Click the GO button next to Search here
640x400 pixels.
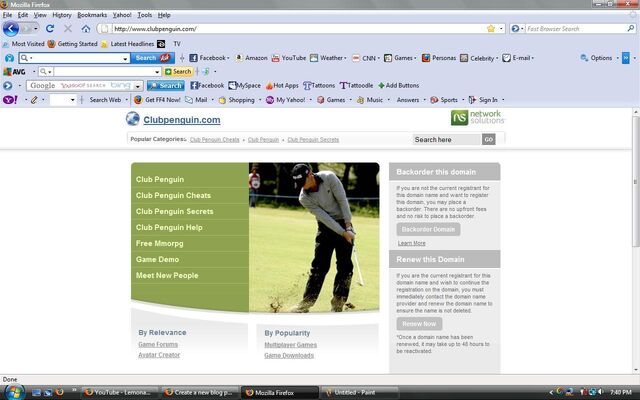coord(489,140)
